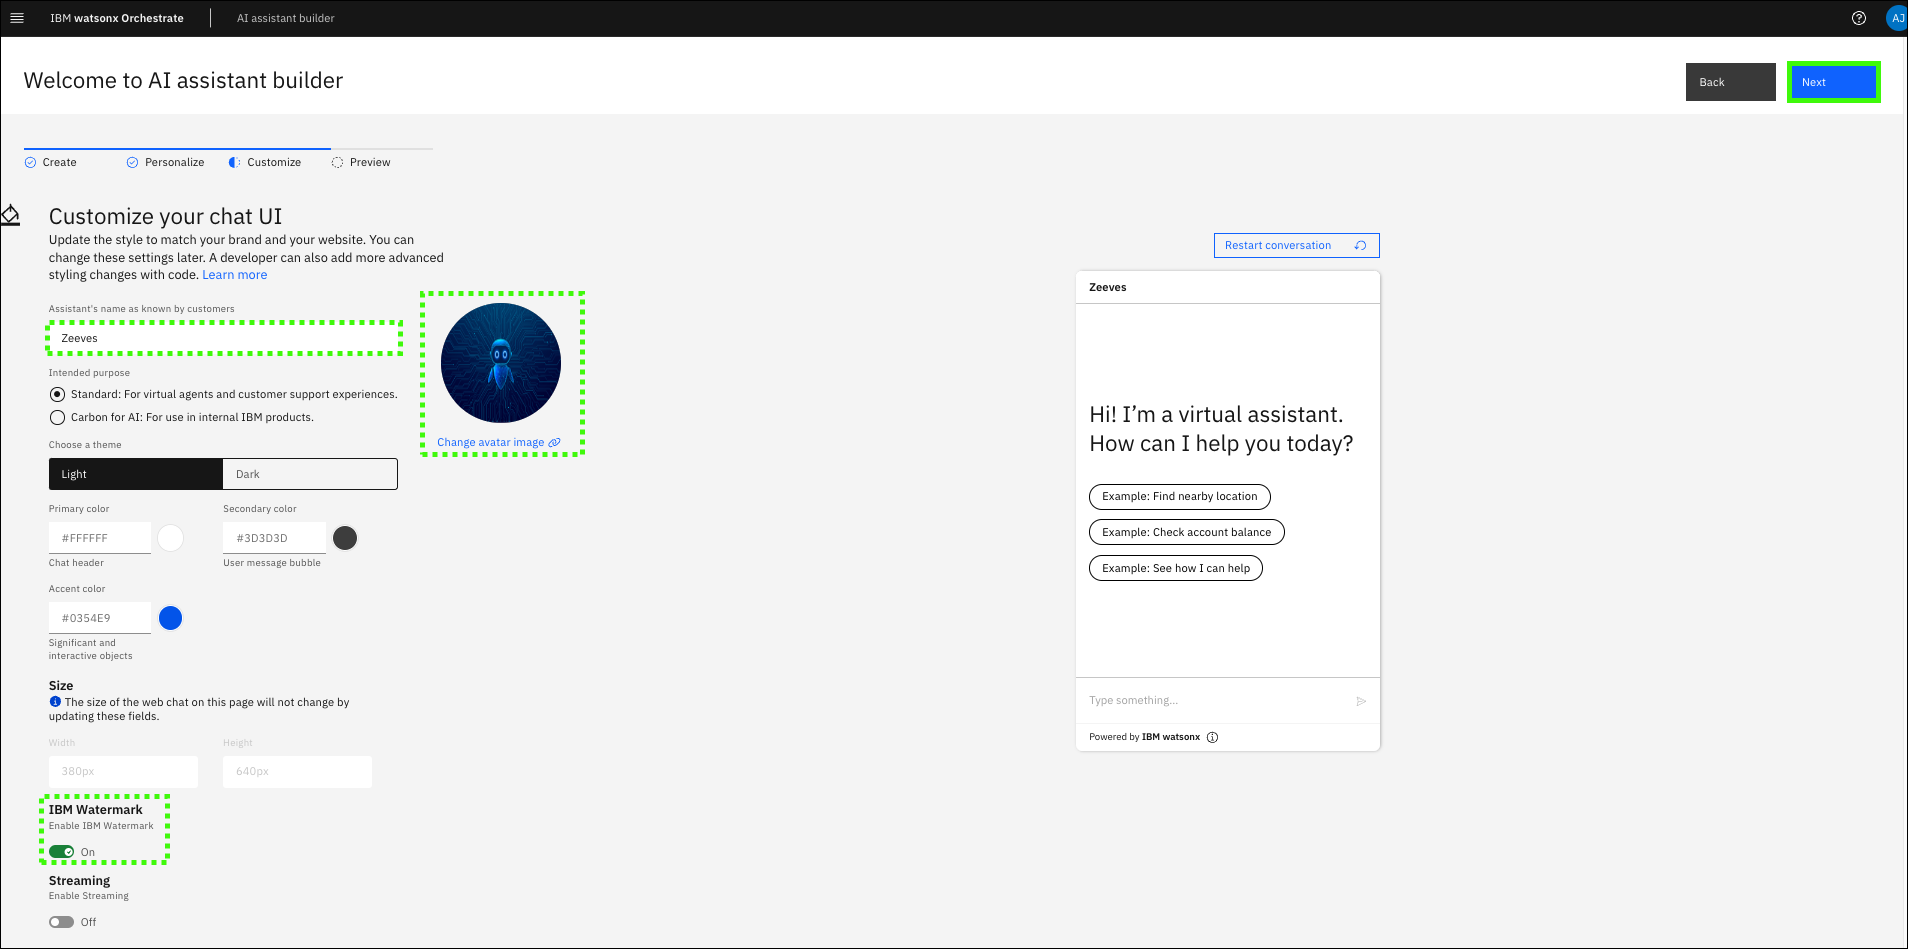Click the Next button
Image resolution: width=1908 pixels, height=949 pixels.
click(1832, 82)
